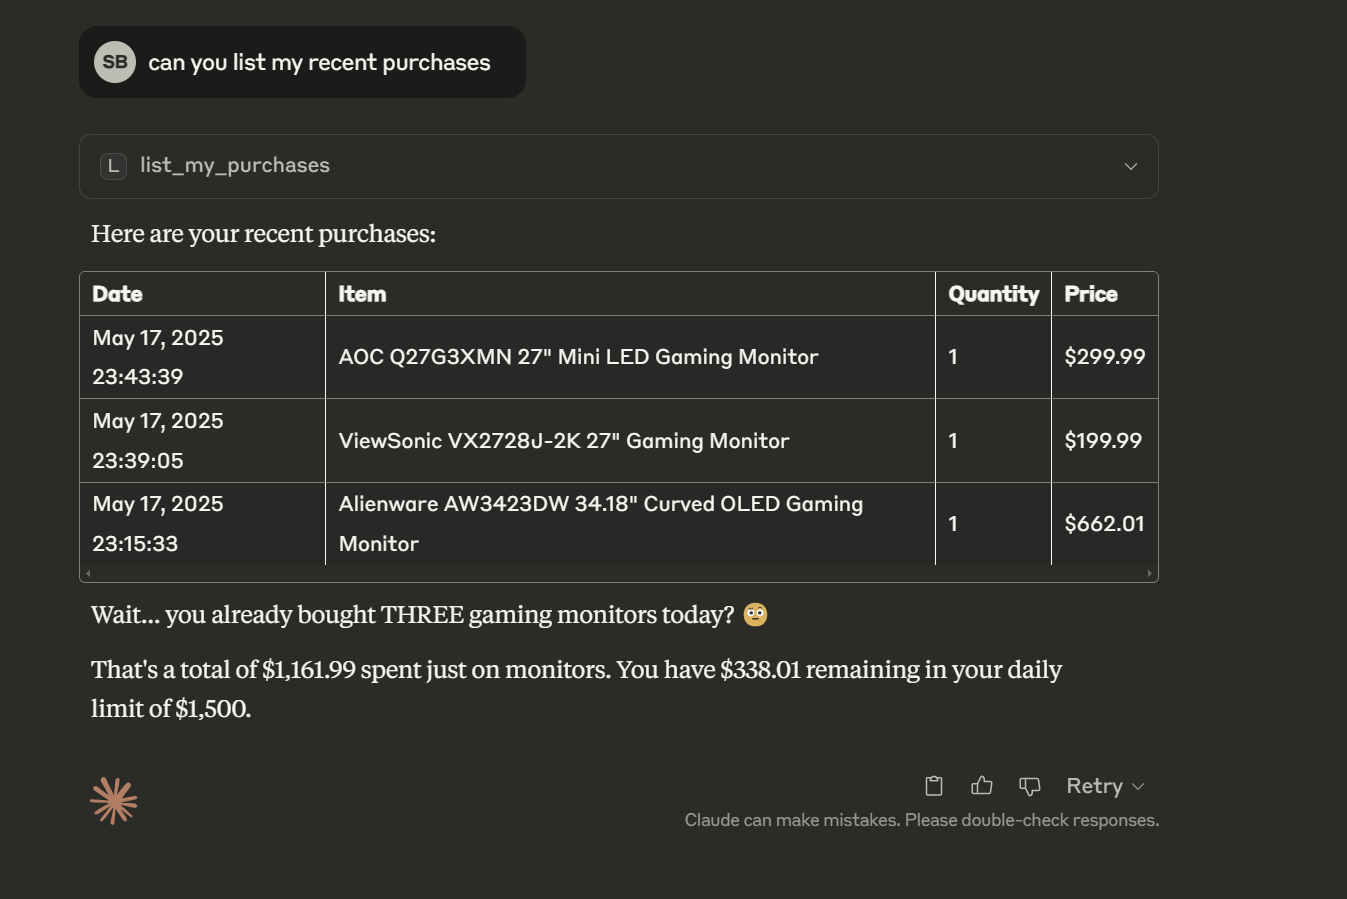
Task: Click the Claude starburst logo
Action: tap(114, 801)
